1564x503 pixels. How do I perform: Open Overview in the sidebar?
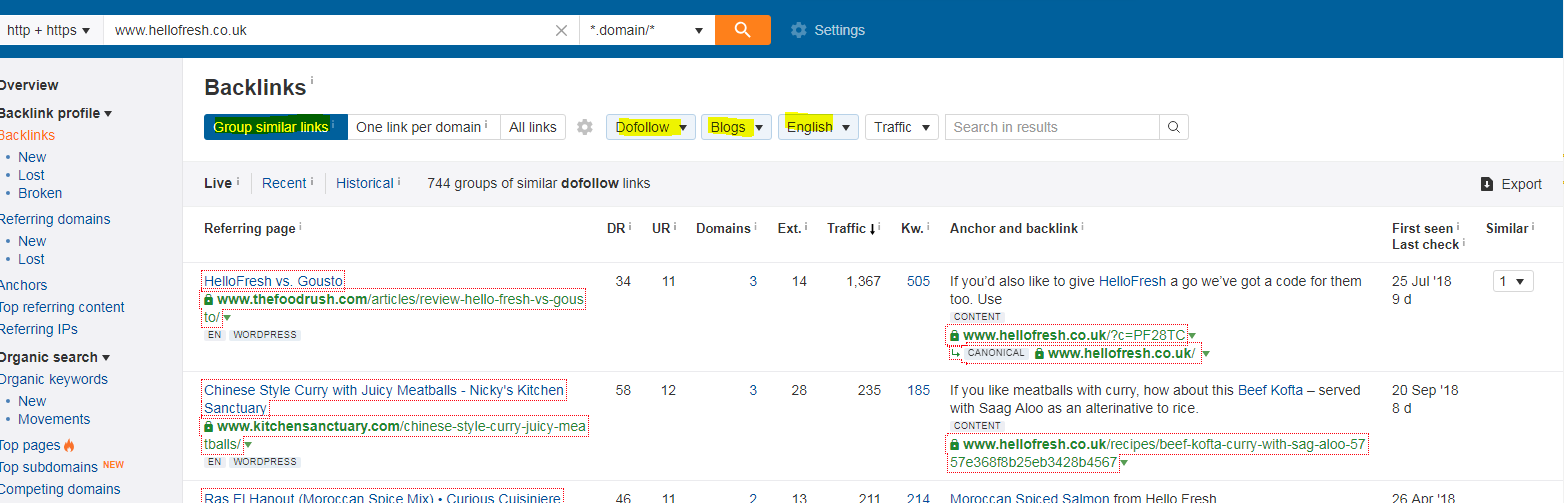click(29, 85)
